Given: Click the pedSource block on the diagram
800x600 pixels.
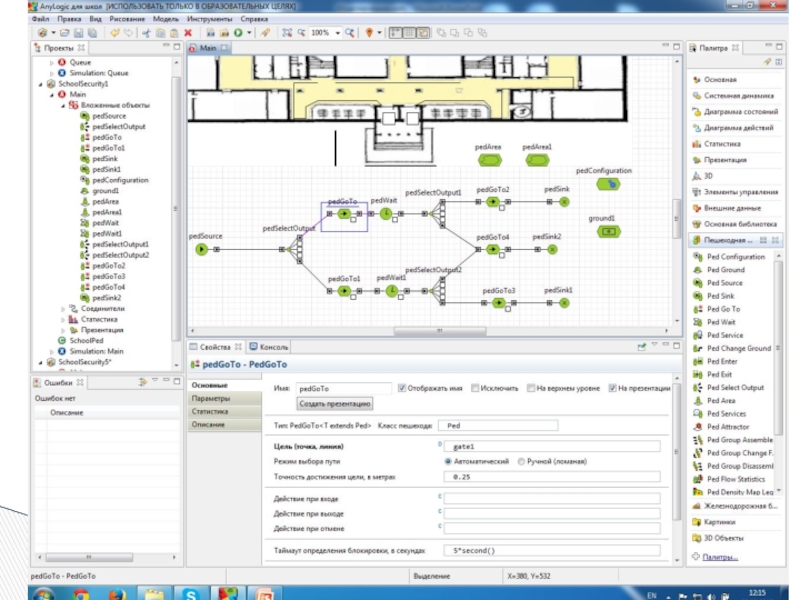Looking at the screenshot, I should point(200,249).
